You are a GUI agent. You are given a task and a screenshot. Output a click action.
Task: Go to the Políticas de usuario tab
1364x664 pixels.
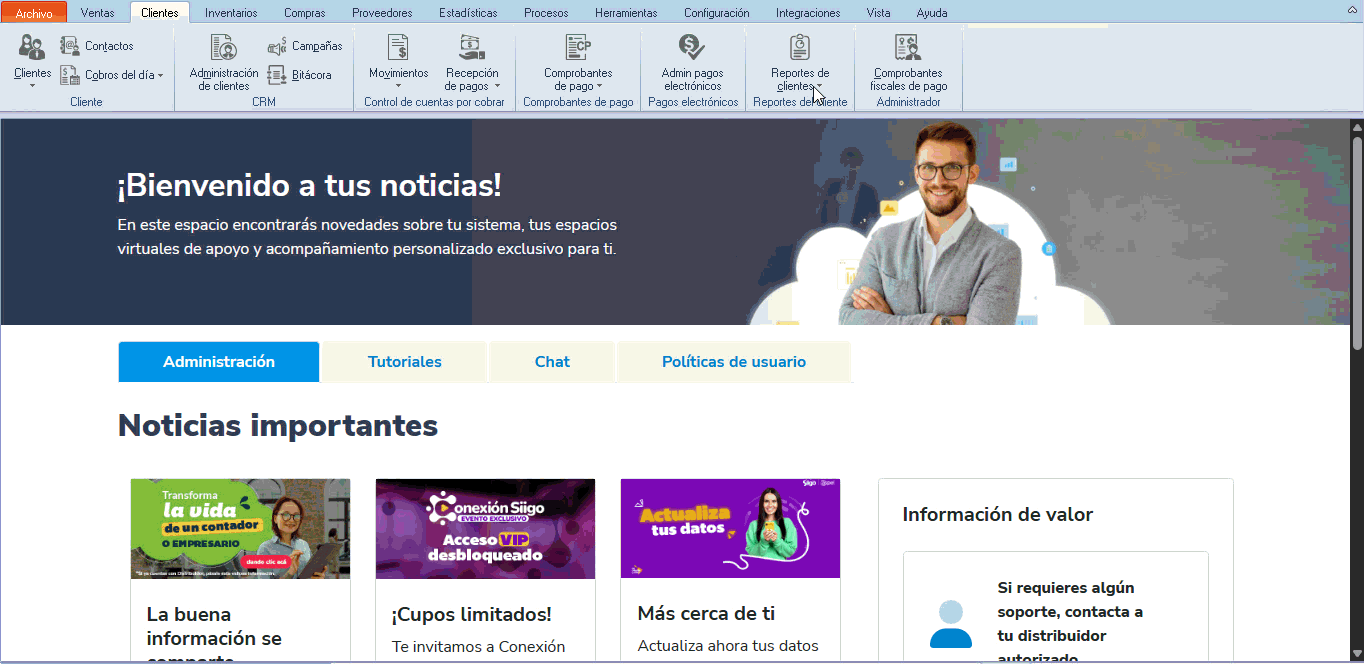(x=733, y=362)
